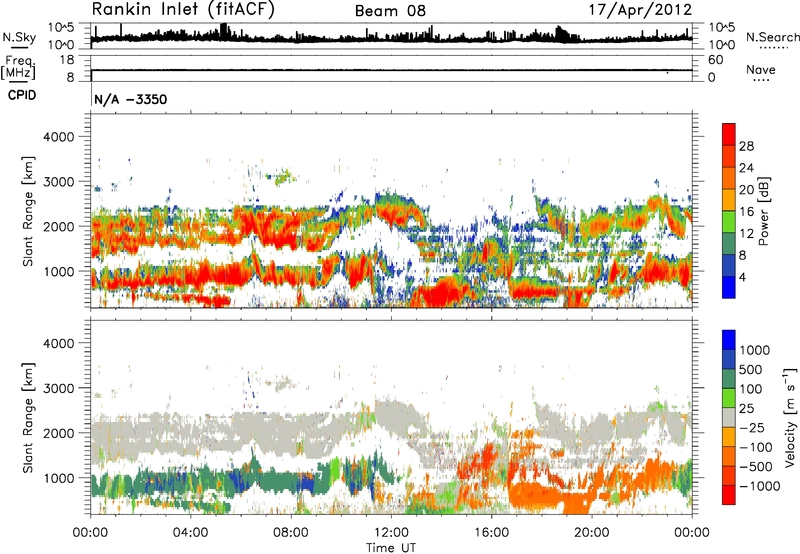Click the 'CPID' label
The image size is (800, 554).
pyautogui.click(x=22, y=95)
